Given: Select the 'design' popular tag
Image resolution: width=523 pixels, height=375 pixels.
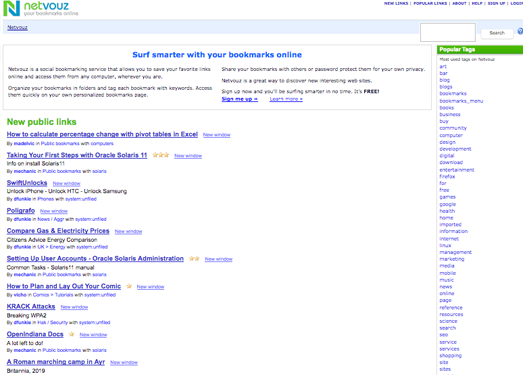Looking at the screenshot, I should coord(447,142).
